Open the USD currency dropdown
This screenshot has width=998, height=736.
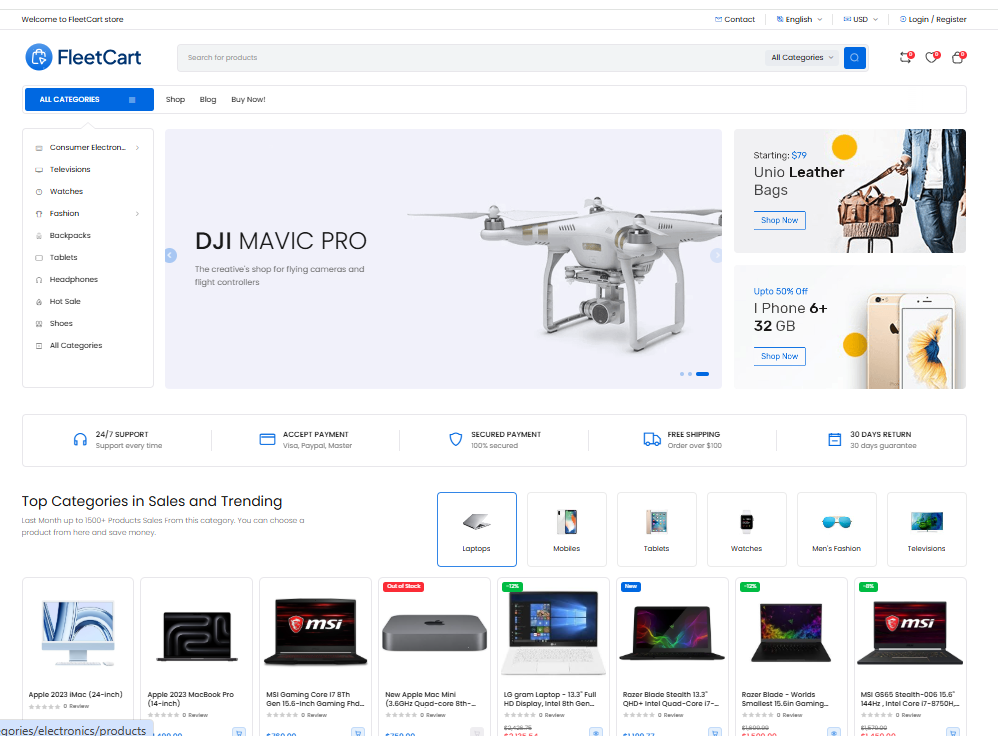pos(860,19)
